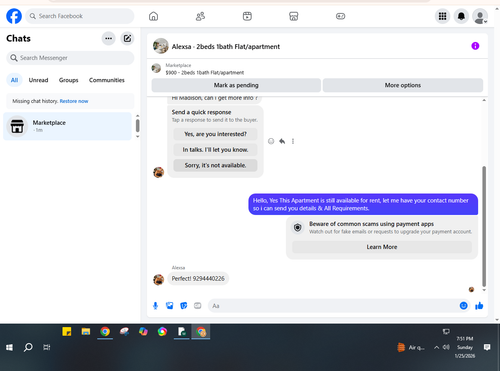The height and width of the screenshot is (371, 500).
Task: Open the Friends icon in top nav
Action: coord(200,16)
